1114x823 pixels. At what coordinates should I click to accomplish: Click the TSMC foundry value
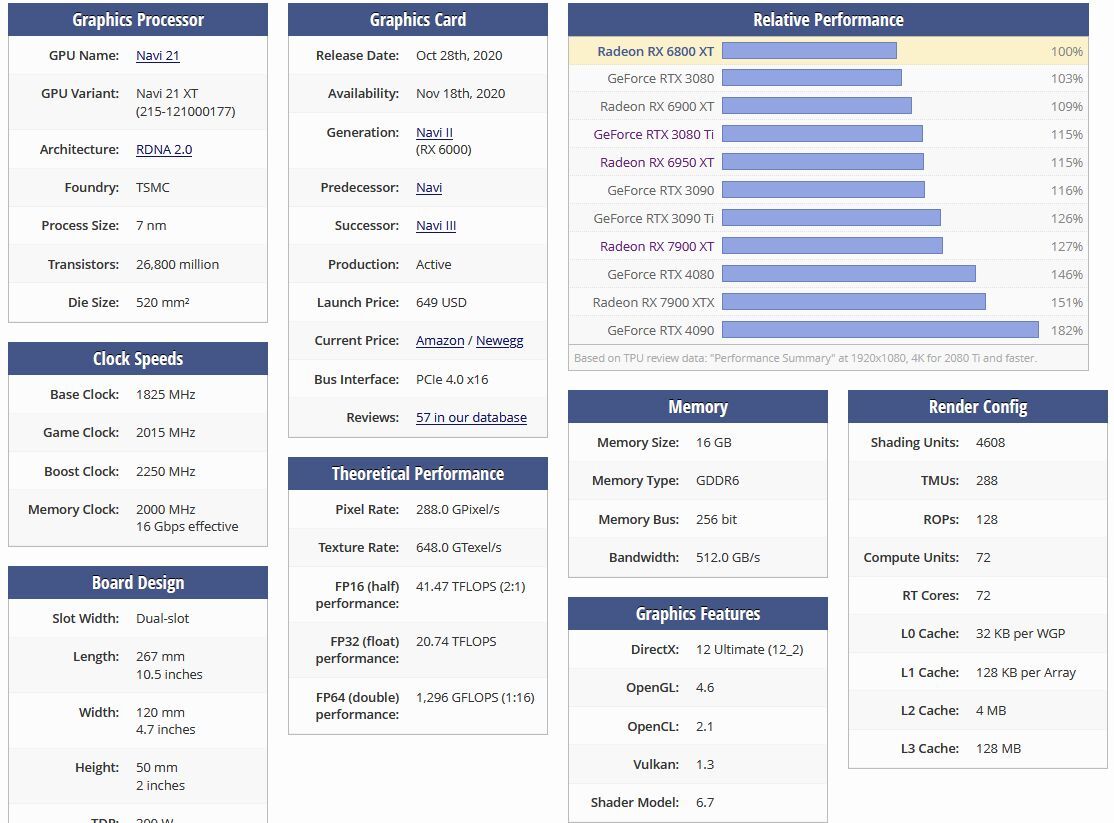[153, 188]
